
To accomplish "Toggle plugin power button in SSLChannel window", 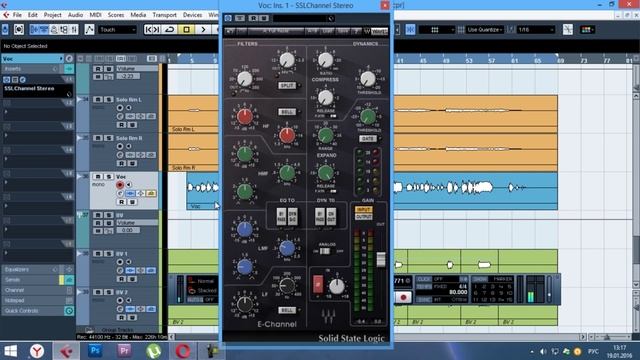I will [x=228, y=18].
